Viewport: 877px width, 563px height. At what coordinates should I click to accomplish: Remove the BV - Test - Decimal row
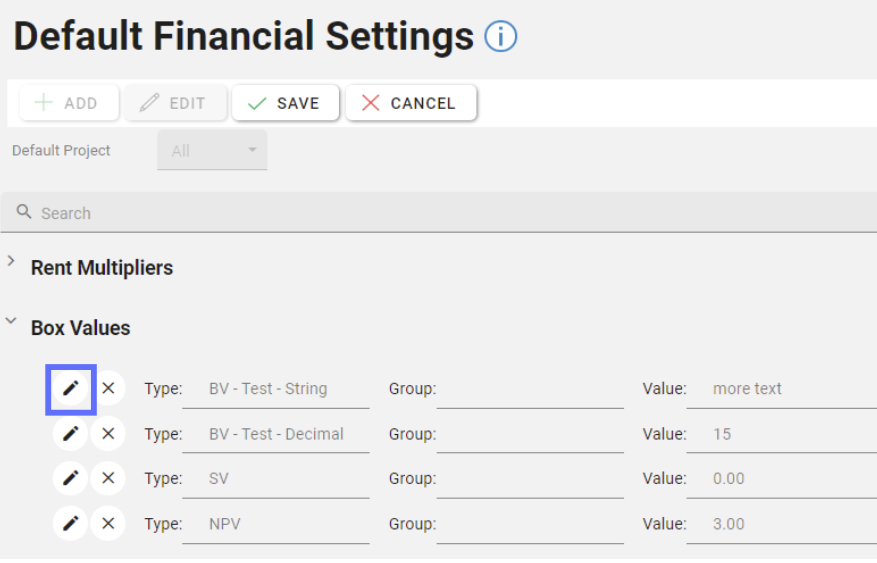point(108,434)
